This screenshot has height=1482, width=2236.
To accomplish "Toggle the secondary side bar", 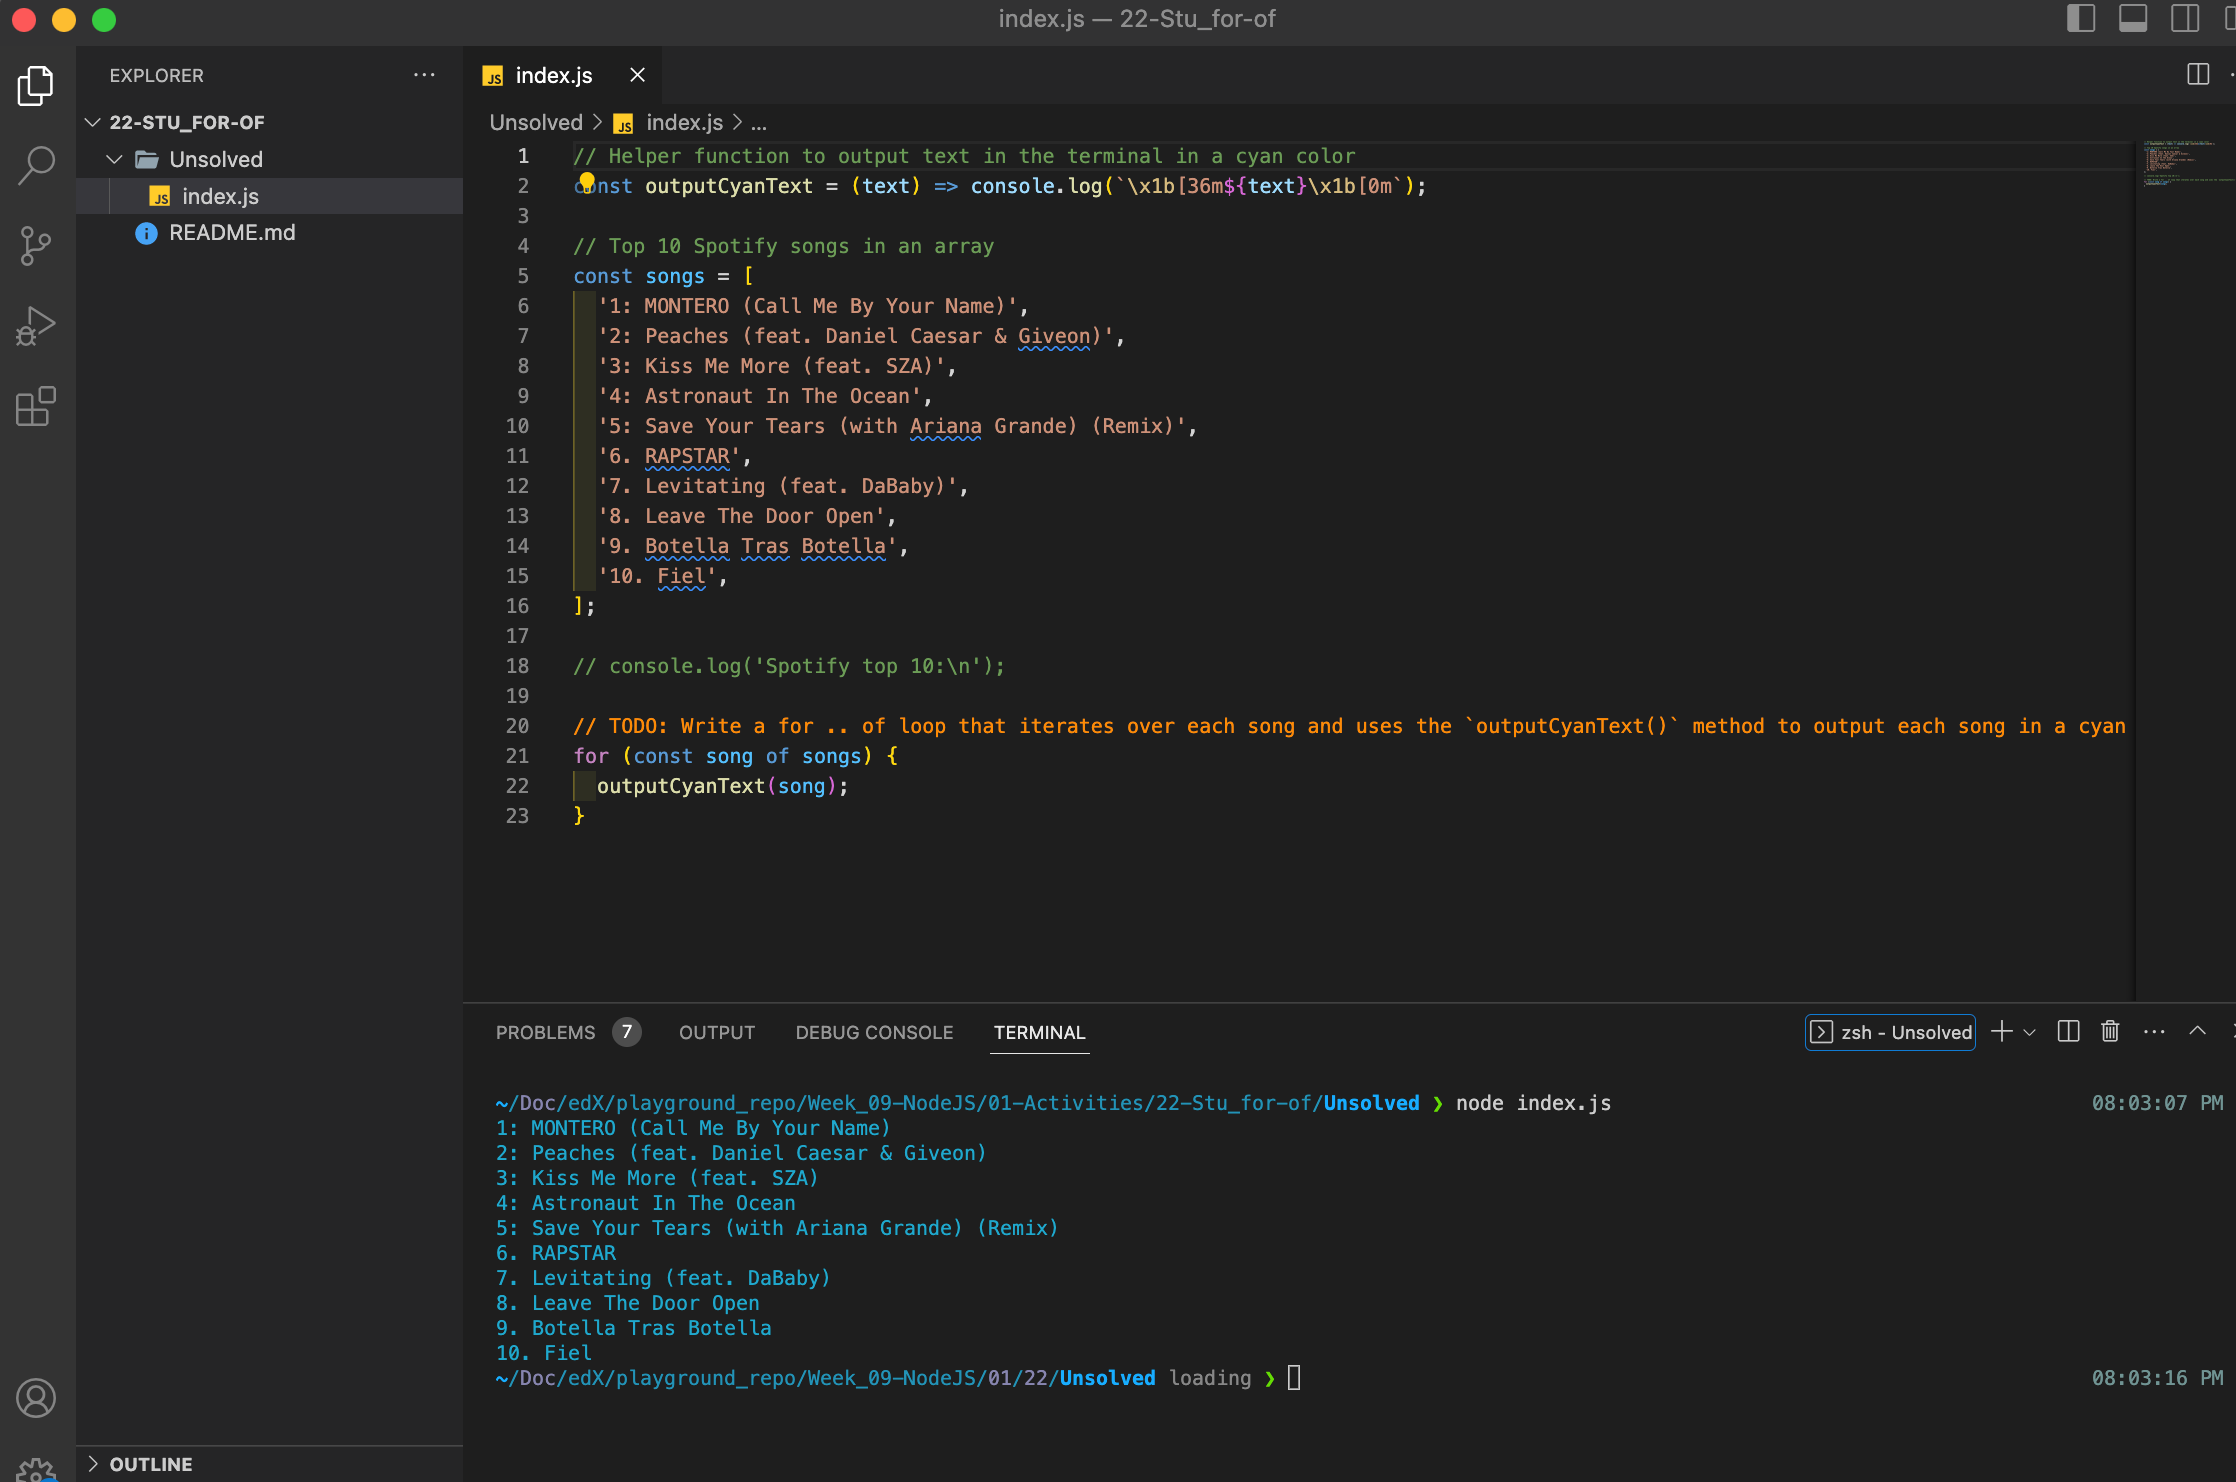I will coord(2185,19).
